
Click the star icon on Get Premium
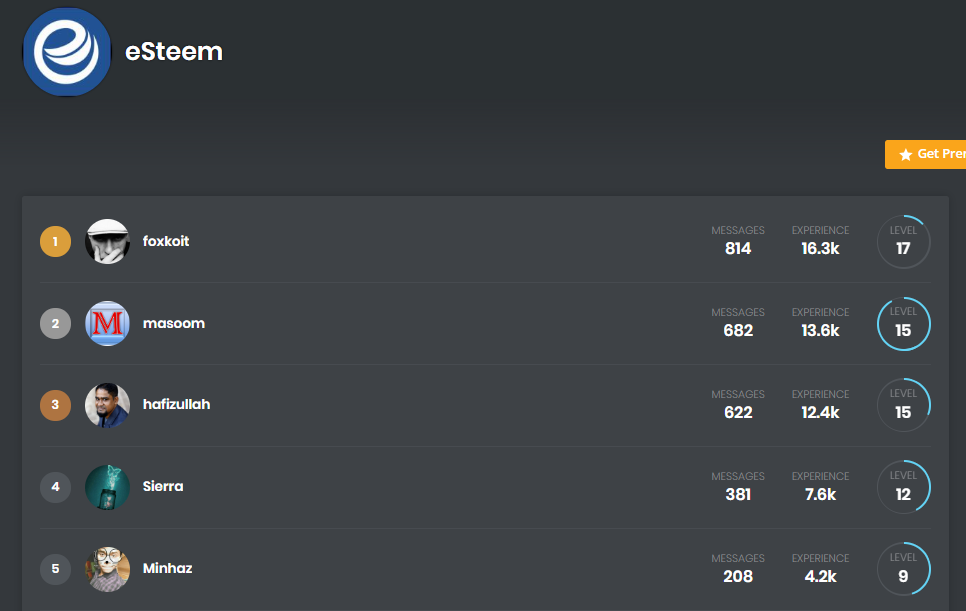905,155
